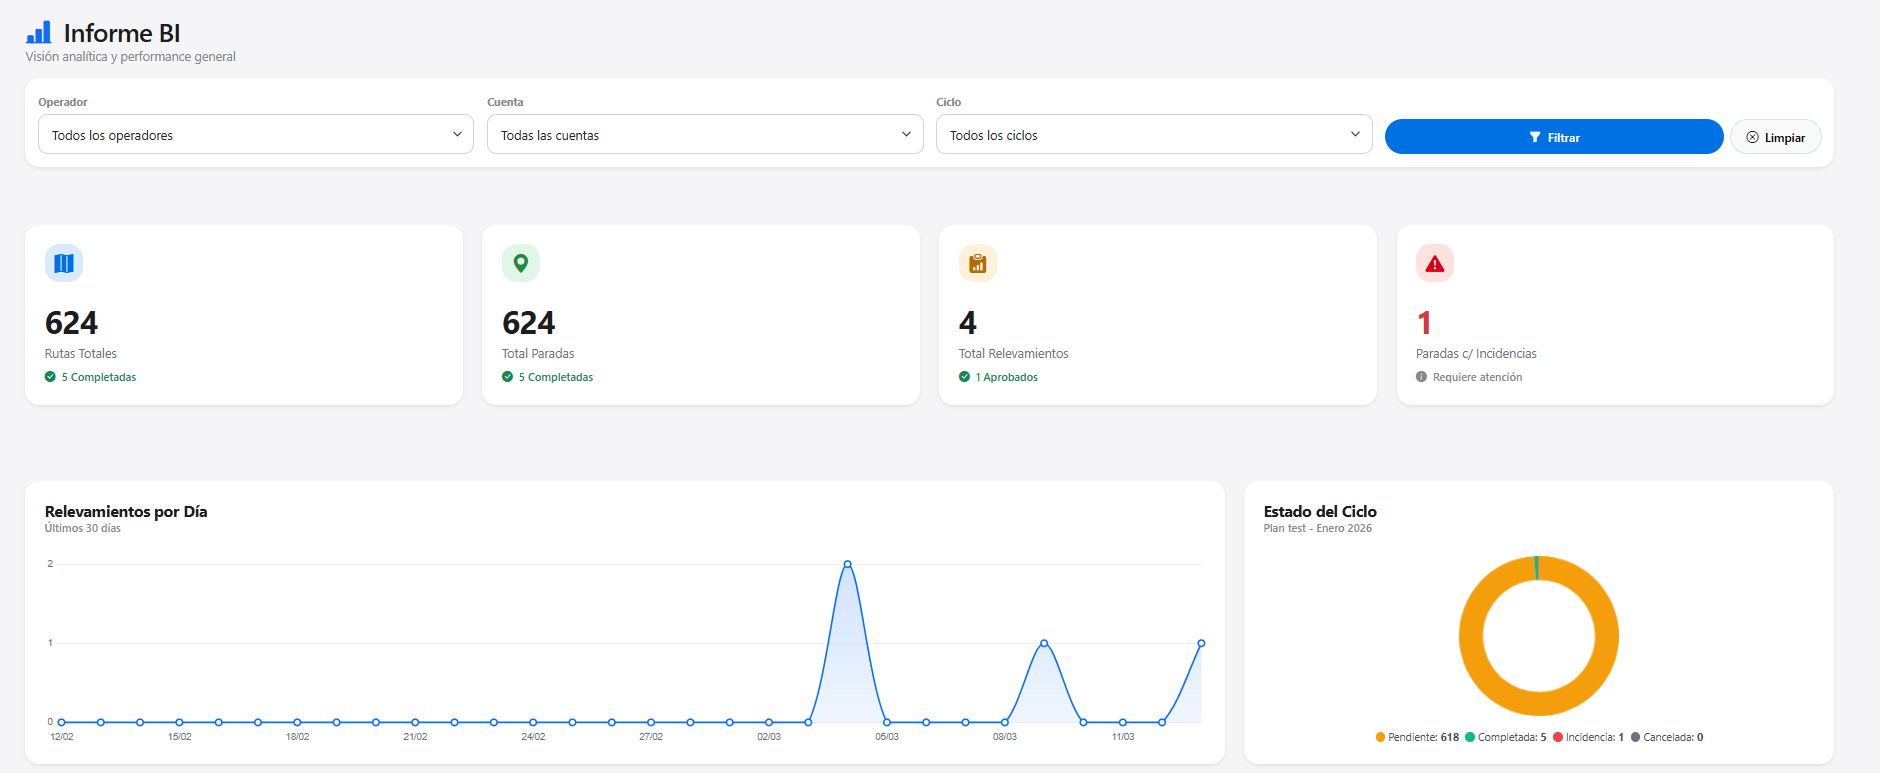1880x773 pixels.
Task: Click the orange clipboard icon on Total Relevamientos card
Action: (x=978, y=263)
